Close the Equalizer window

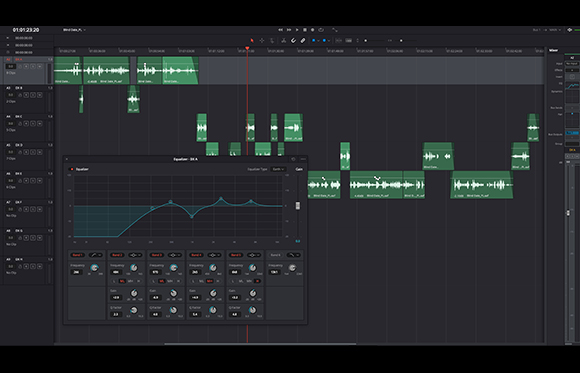tap(67, 159)
